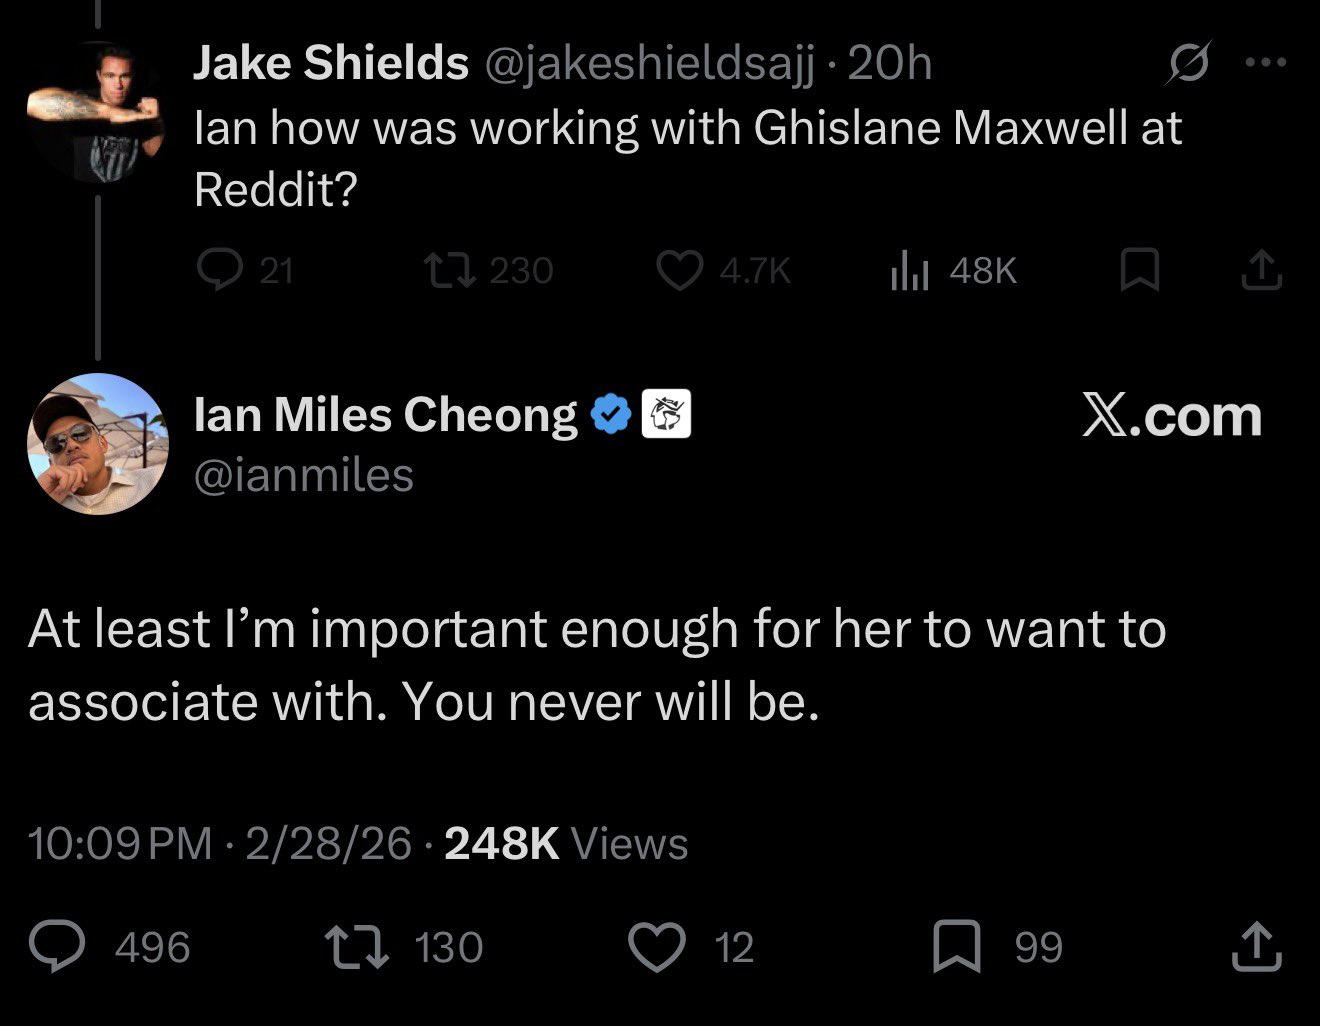Click Ian Miles Cheong's blue verified badge
Image resolution: width=1320 pixels, height=1026 pixels.
(x=611, y=415)
